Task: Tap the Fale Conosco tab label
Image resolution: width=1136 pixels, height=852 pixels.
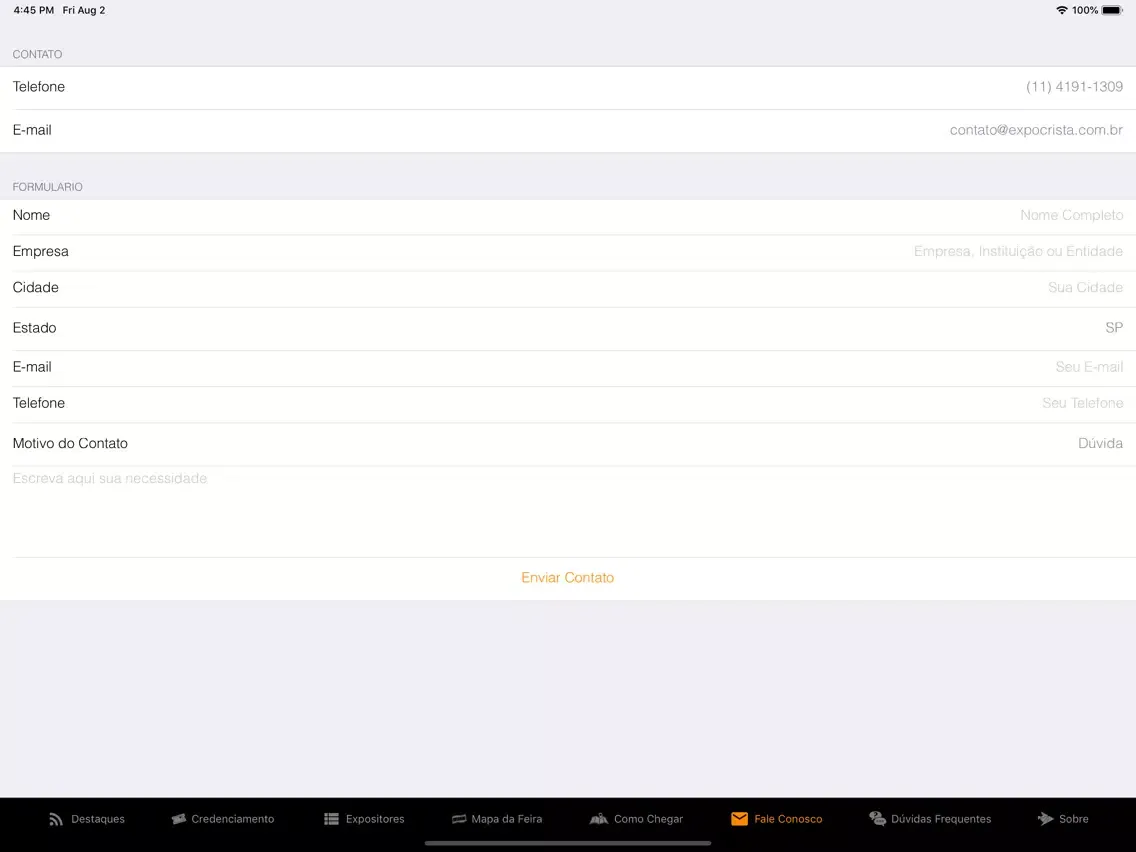Action: (788, 819)
